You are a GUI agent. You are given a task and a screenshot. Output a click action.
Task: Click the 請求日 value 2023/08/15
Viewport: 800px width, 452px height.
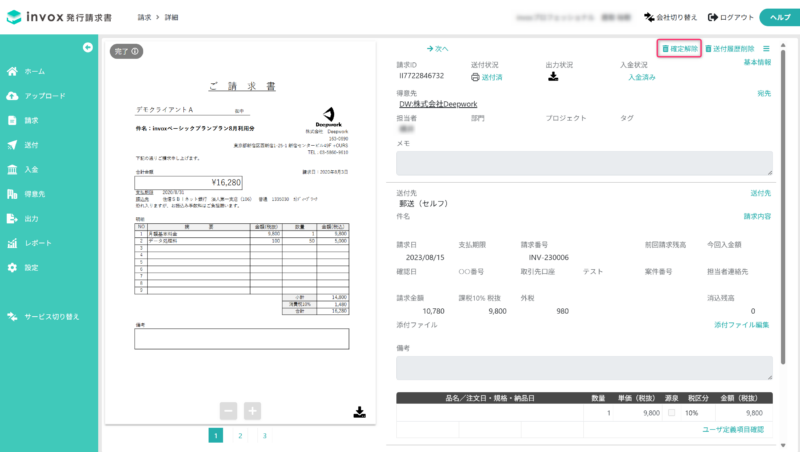(x=425, y=257)
